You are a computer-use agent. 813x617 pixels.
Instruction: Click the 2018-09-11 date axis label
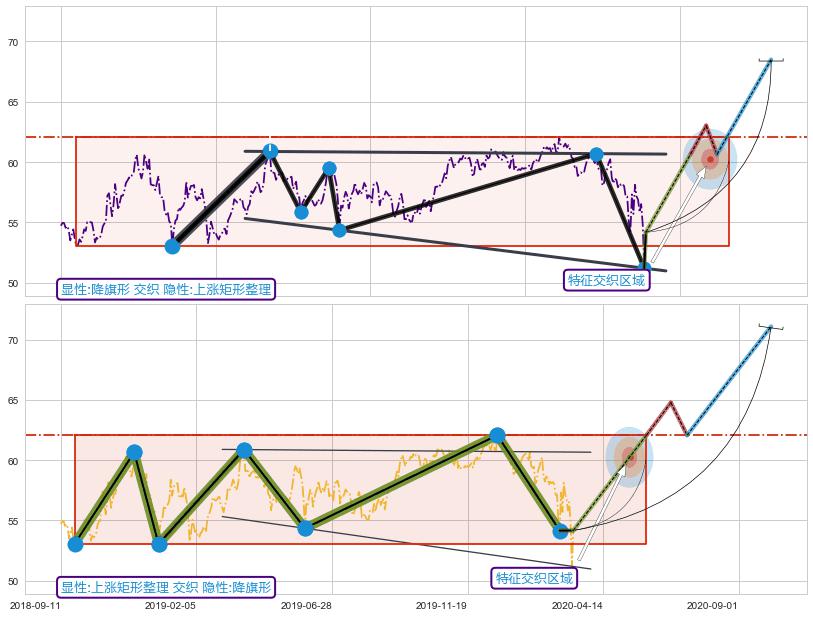[35, 605]
